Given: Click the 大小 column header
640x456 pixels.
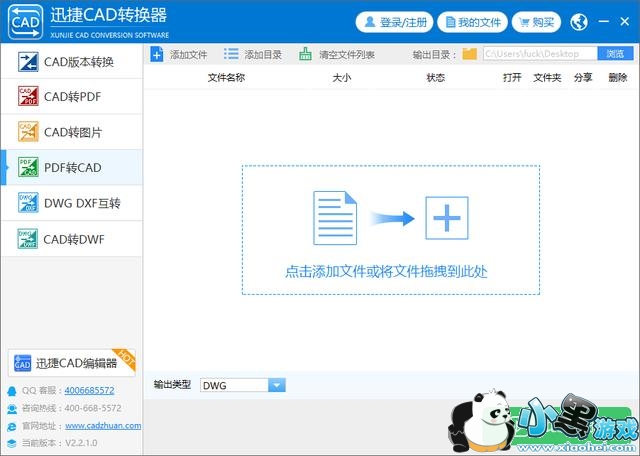Looking at the screenshot, I should pos(342,78).
